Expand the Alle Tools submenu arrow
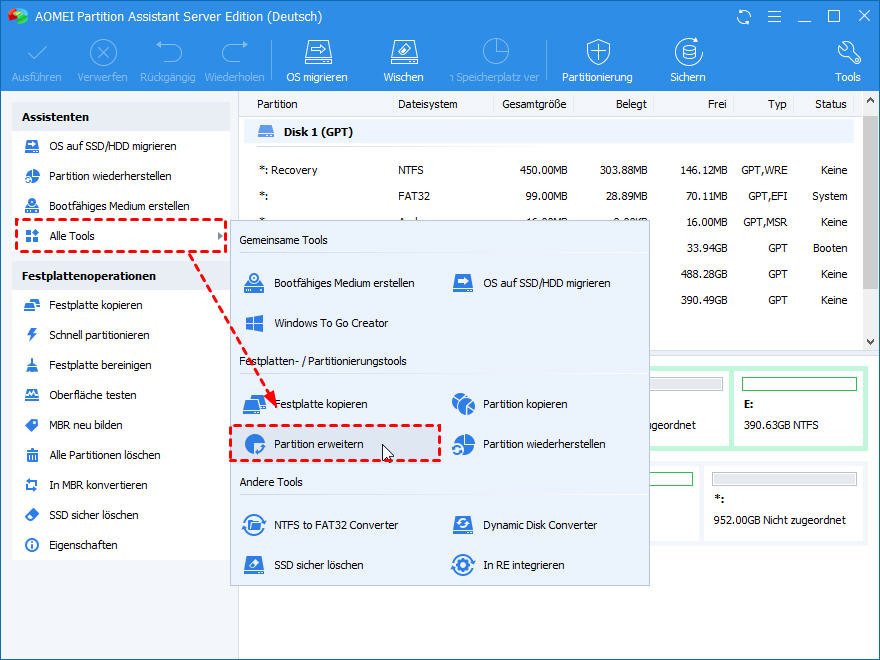The height and width of the screenshot is (660, 880). click(220, 236)
